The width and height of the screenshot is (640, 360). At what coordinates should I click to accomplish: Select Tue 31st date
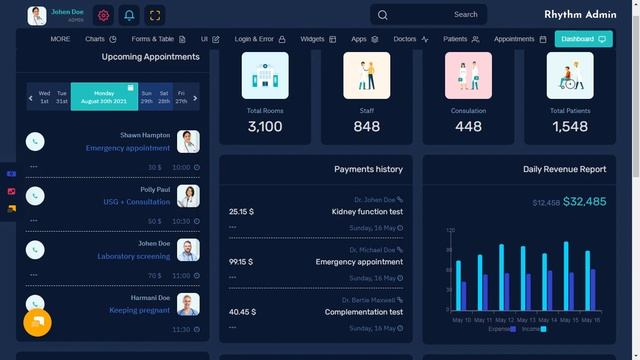pyautogui.click(x=62, y=97)
